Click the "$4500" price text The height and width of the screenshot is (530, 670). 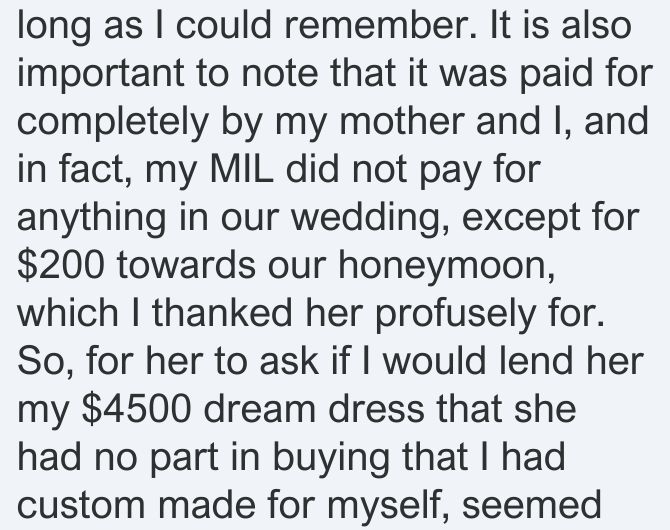[x=136, y=409]
